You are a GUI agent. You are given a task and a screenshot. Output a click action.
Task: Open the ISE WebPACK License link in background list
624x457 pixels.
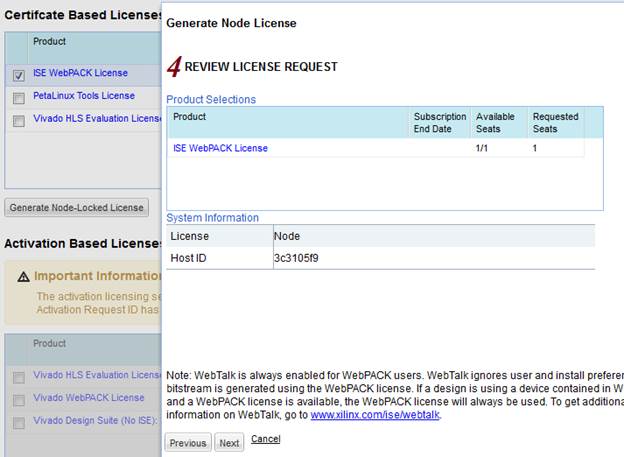[80, 73]
